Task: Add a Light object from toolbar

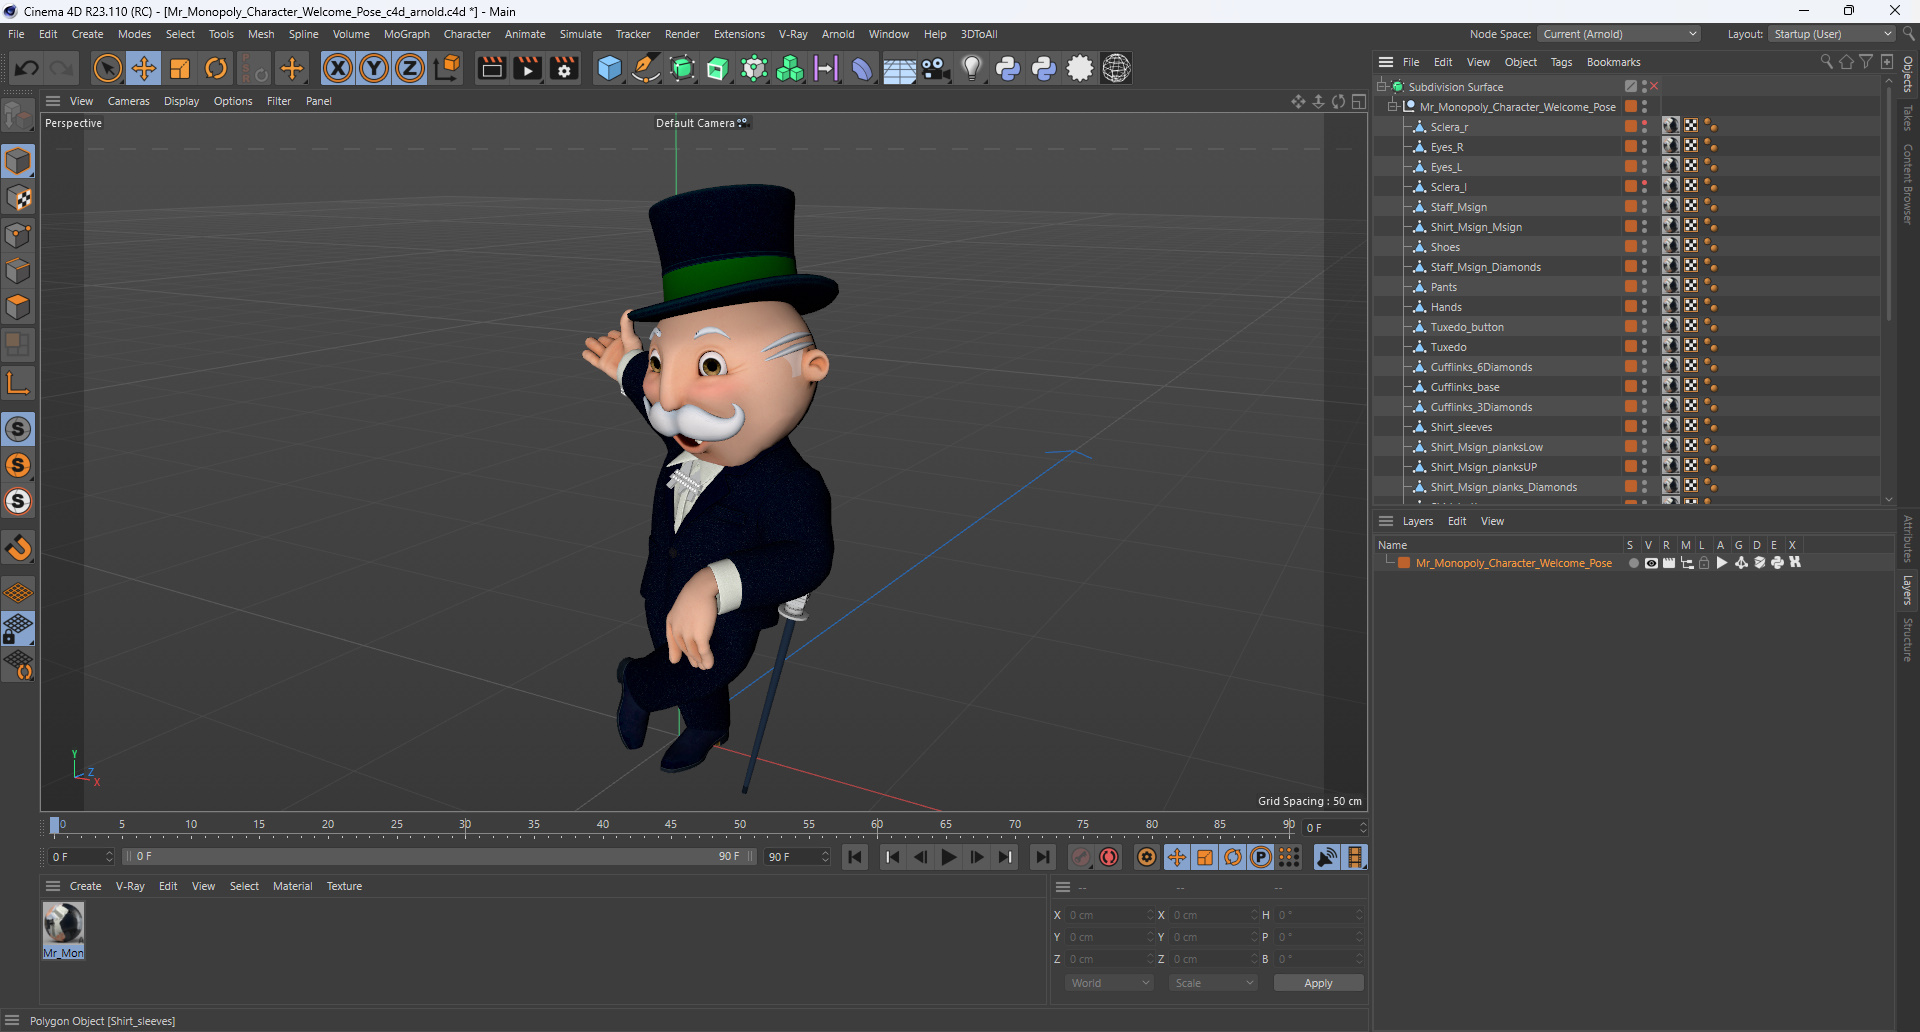Action: (x=971, y=68)
